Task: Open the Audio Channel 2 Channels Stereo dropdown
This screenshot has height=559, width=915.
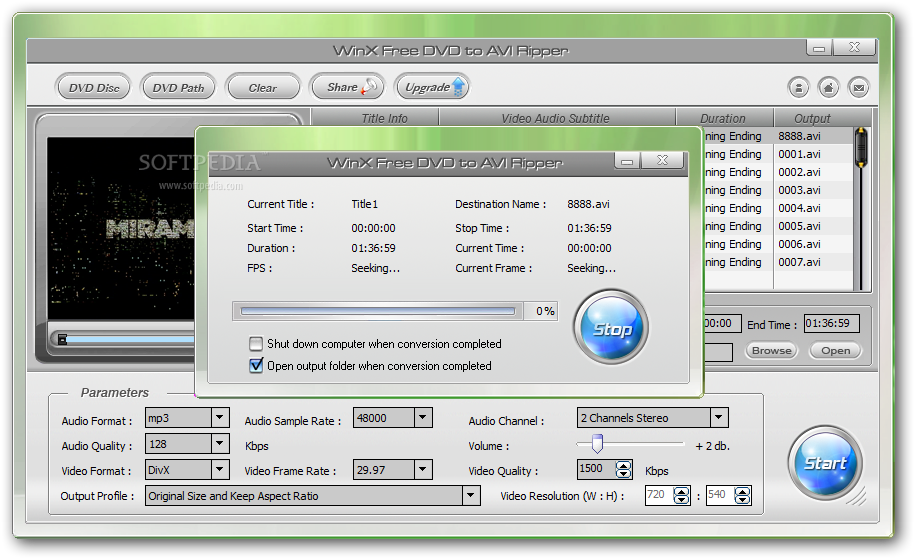Action: (x=719, y=418)
